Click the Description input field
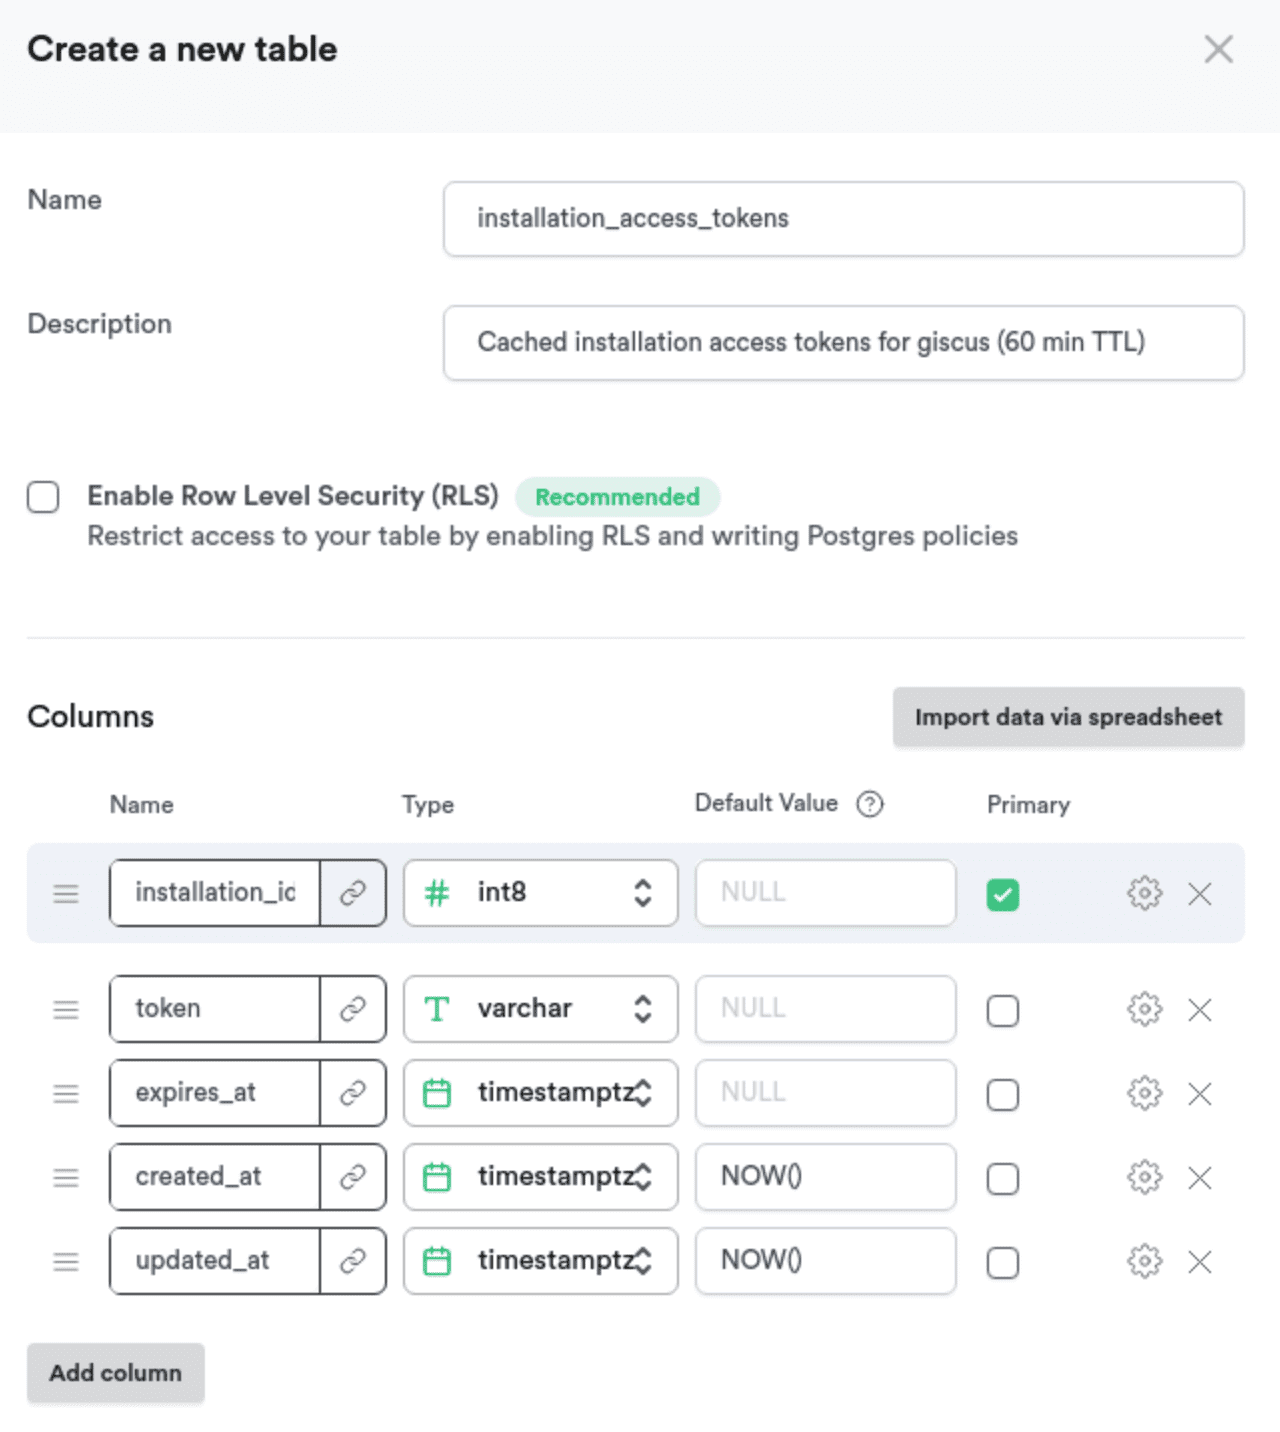Viewport: 1280px width, 1432px height. [843, 343]
